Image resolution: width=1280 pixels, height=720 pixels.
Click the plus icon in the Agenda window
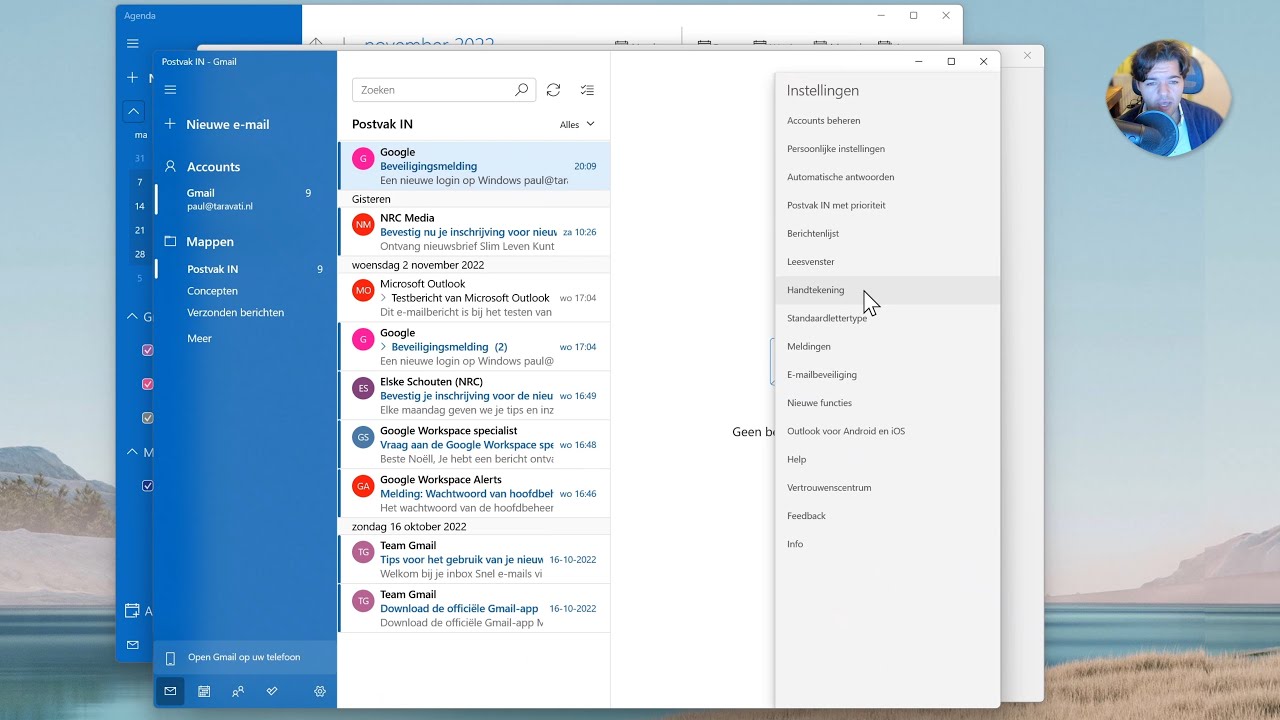tap(132, 77)
